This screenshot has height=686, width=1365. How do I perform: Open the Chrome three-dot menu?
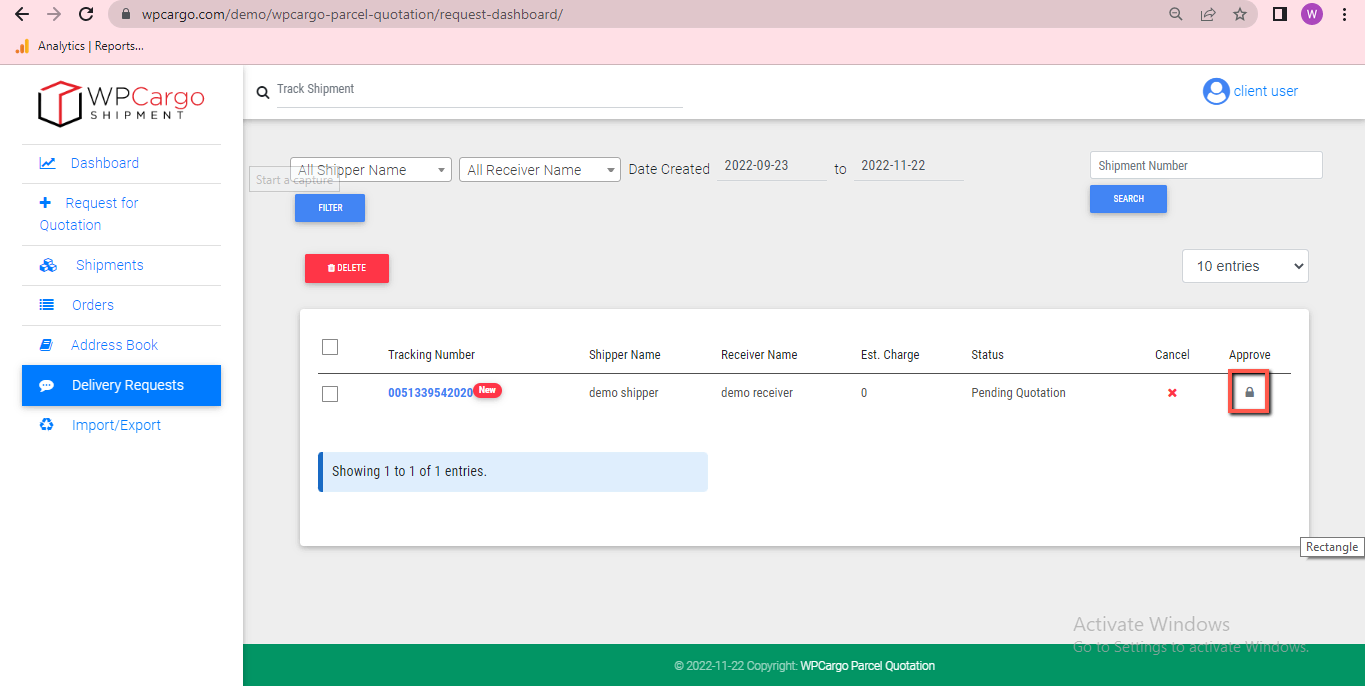[x=1345, y=14]
